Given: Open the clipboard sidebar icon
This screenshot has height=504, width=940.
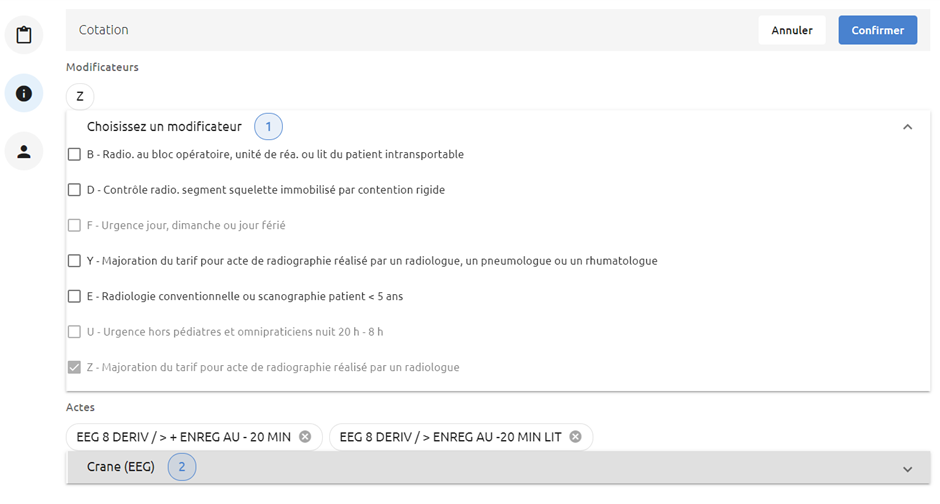Looking at the screenshot, I should 24,35.
